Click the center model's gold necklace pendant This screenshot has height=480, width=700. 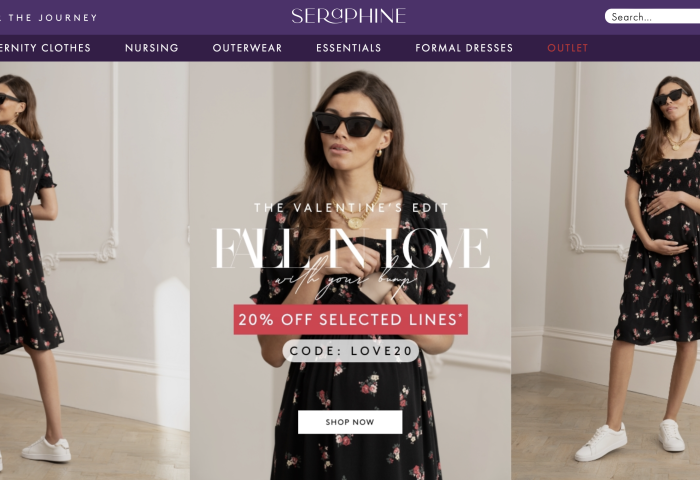click(356, 222)
